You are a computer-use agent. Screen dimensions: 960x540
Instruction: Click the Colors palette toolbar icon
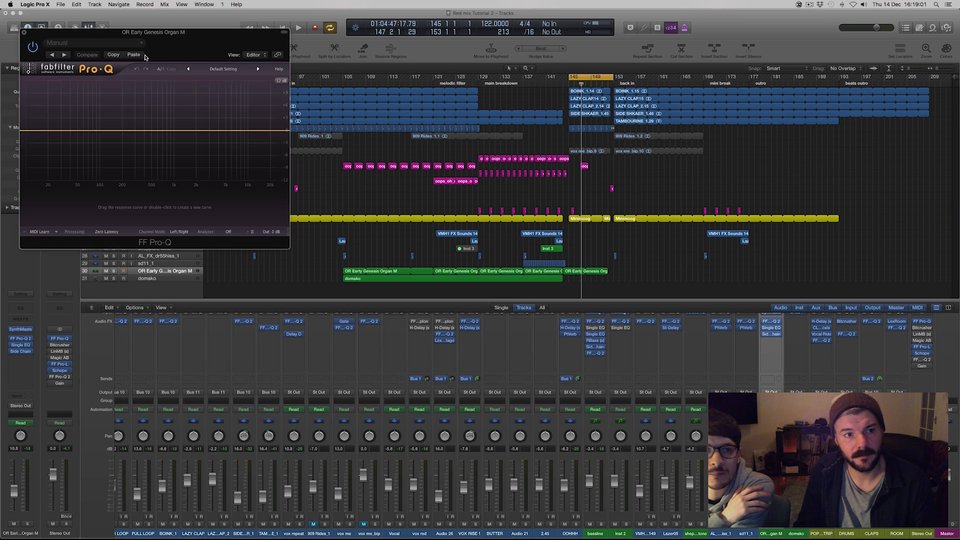pos(946,50)
